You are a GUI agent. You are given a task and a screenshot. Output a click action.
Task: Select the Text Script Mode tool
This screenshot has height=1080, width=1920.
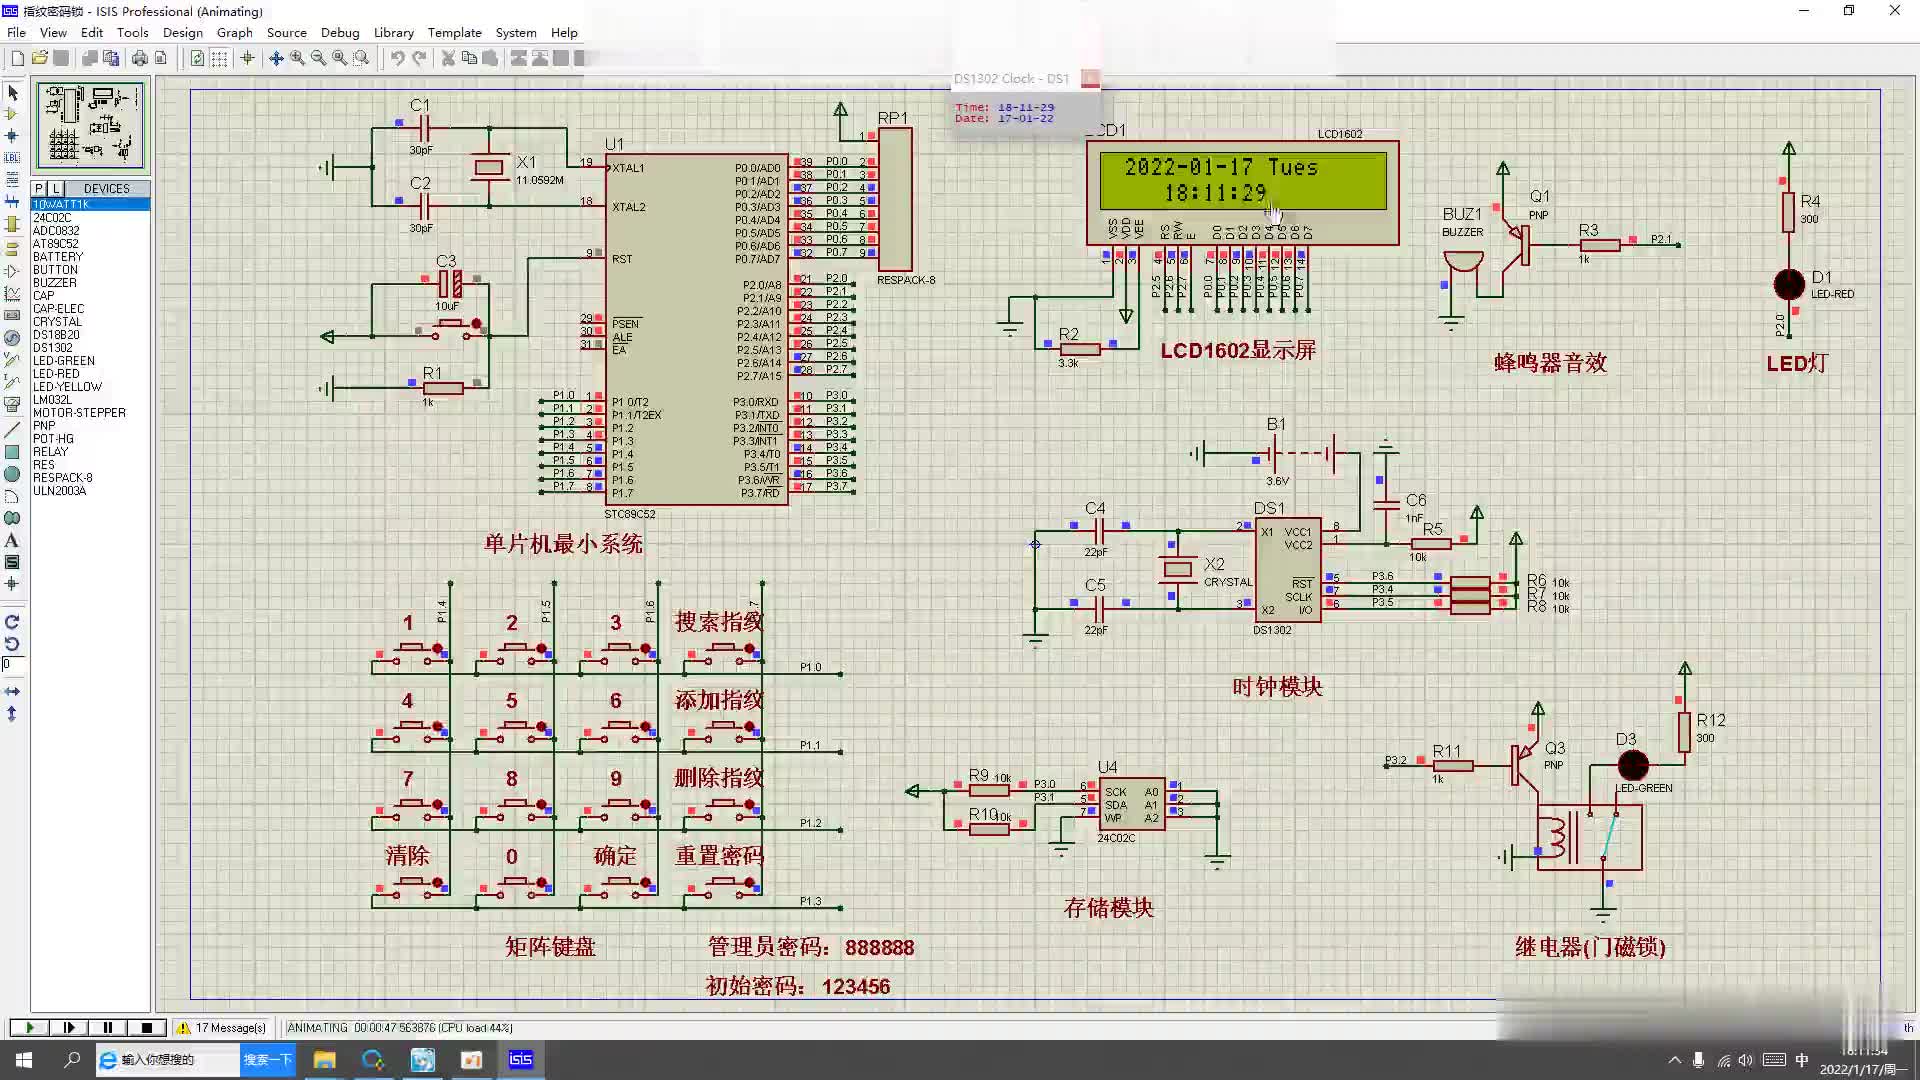pyautogui.click(x=12, y=180)
